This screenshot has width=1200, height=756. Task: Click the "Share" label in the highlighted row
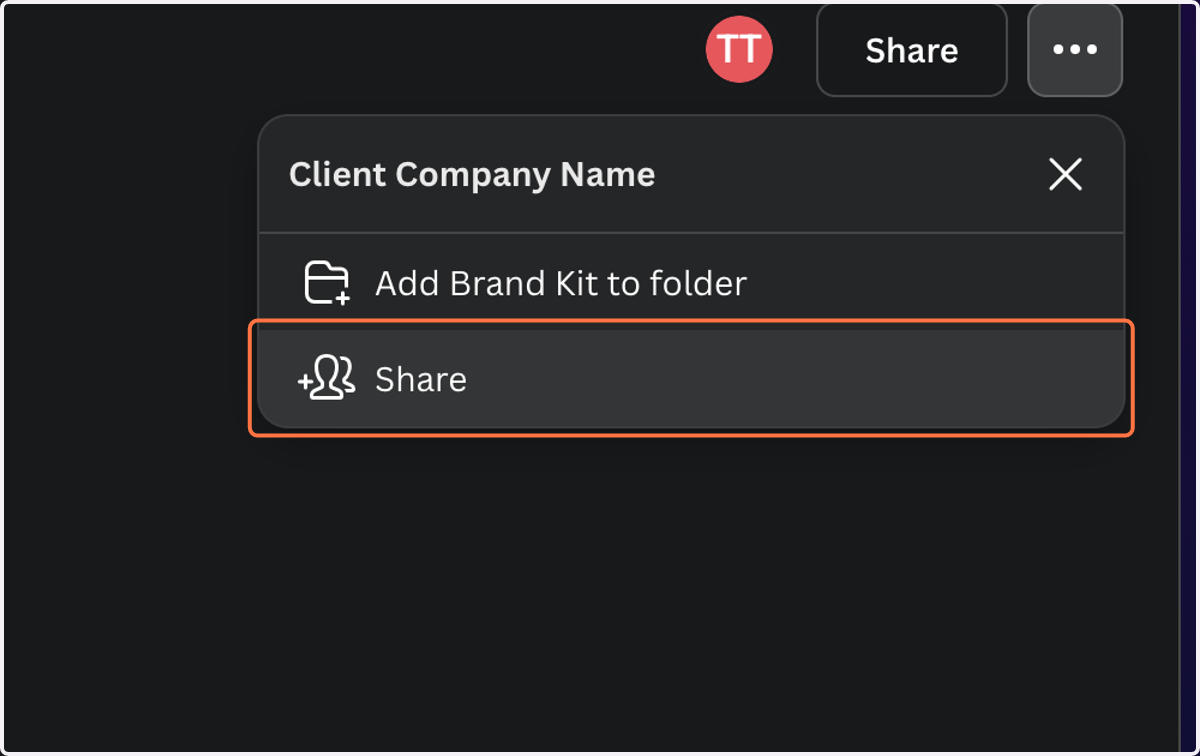click(x=421, y=380)
